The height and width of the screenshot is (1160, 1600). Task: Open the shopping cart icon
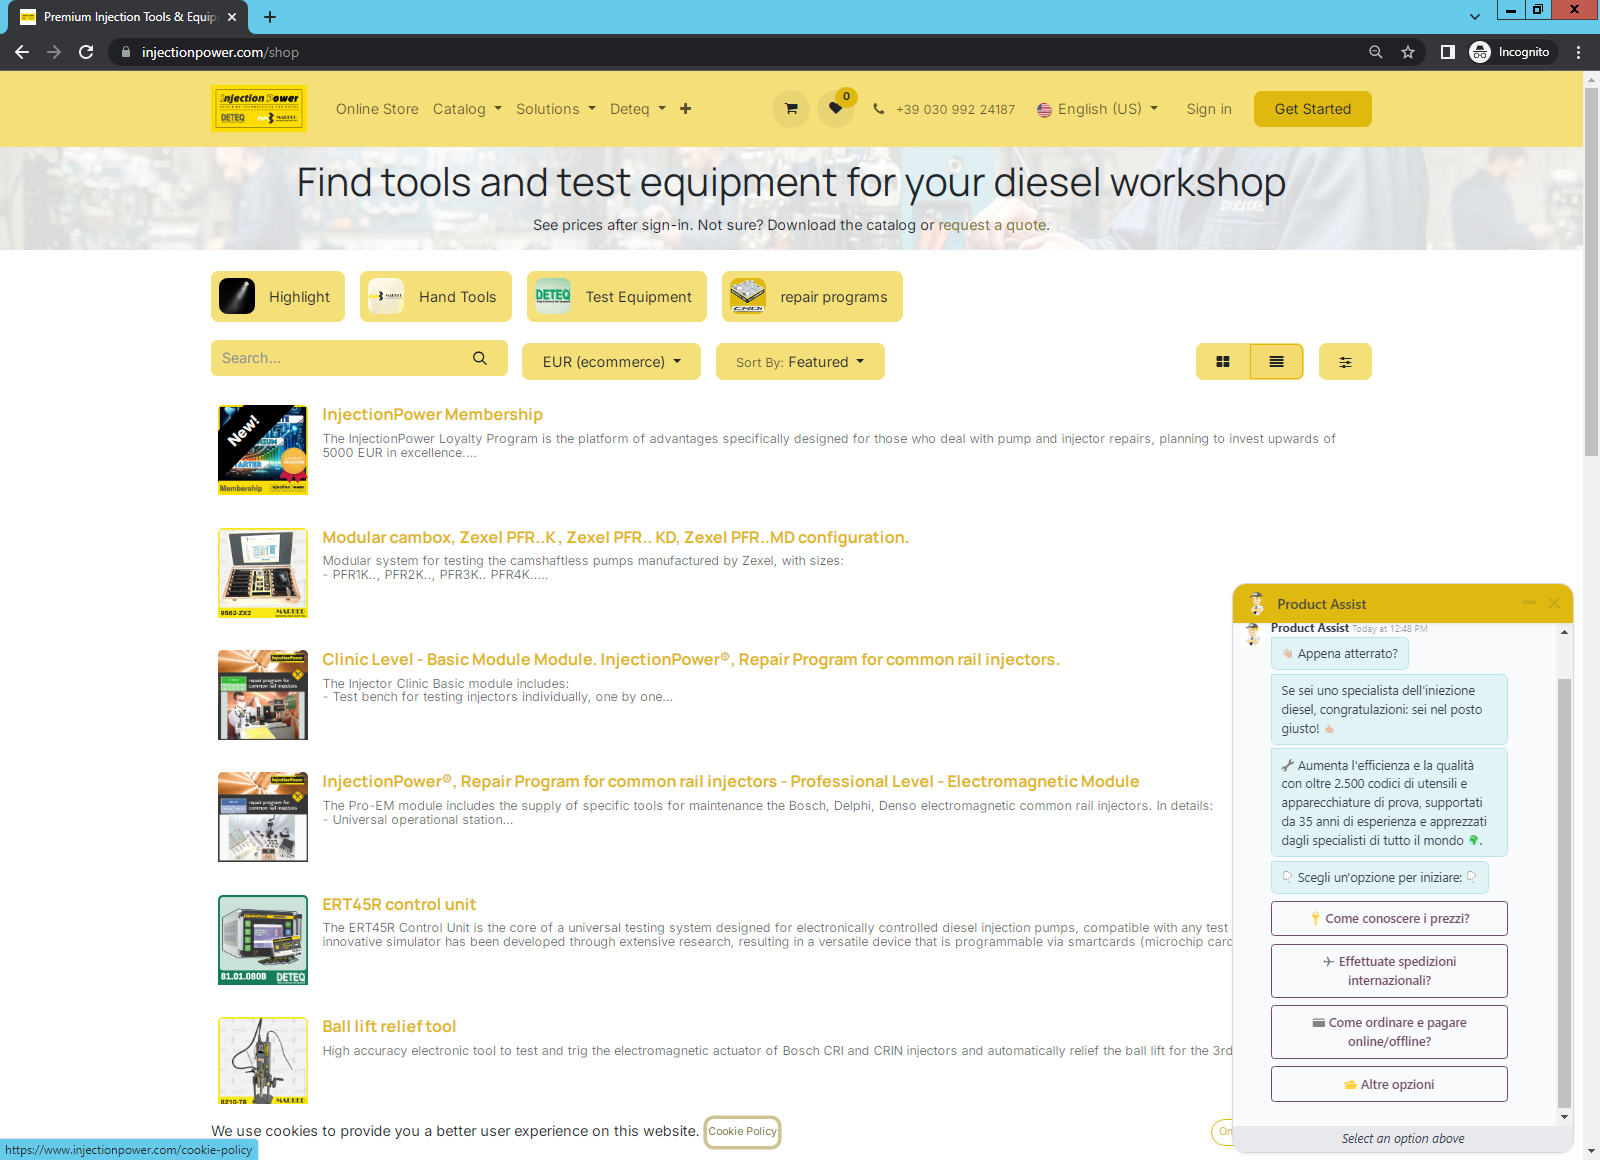pos(791,109)
